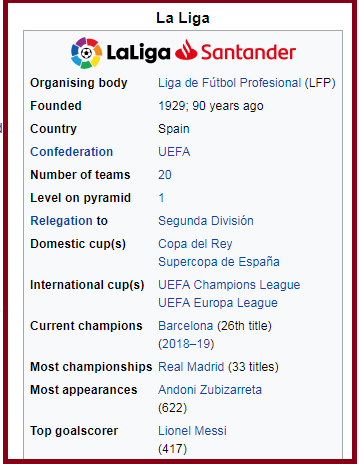This screenshot has width=364, height=464.
Task: Open the UEFA Champions League link
Action: click(229, 285)
